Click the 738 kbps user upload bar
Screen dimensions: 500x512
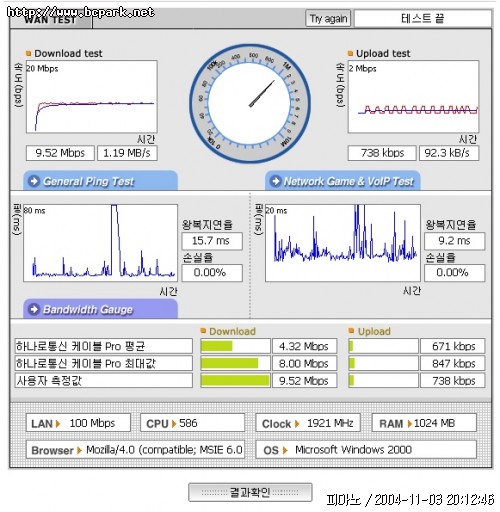pyautogui.click(x=383, y=381)
